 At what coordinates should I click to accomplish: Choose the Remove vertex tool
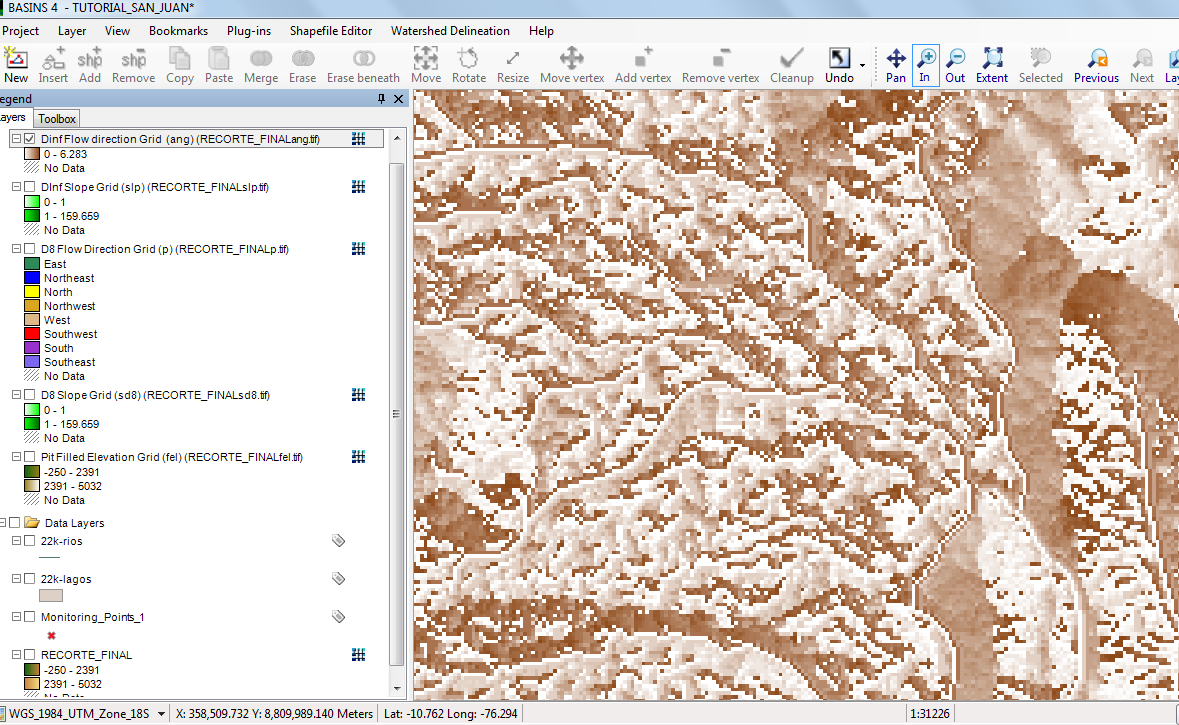pyautogui.click(x=720, y=65)
